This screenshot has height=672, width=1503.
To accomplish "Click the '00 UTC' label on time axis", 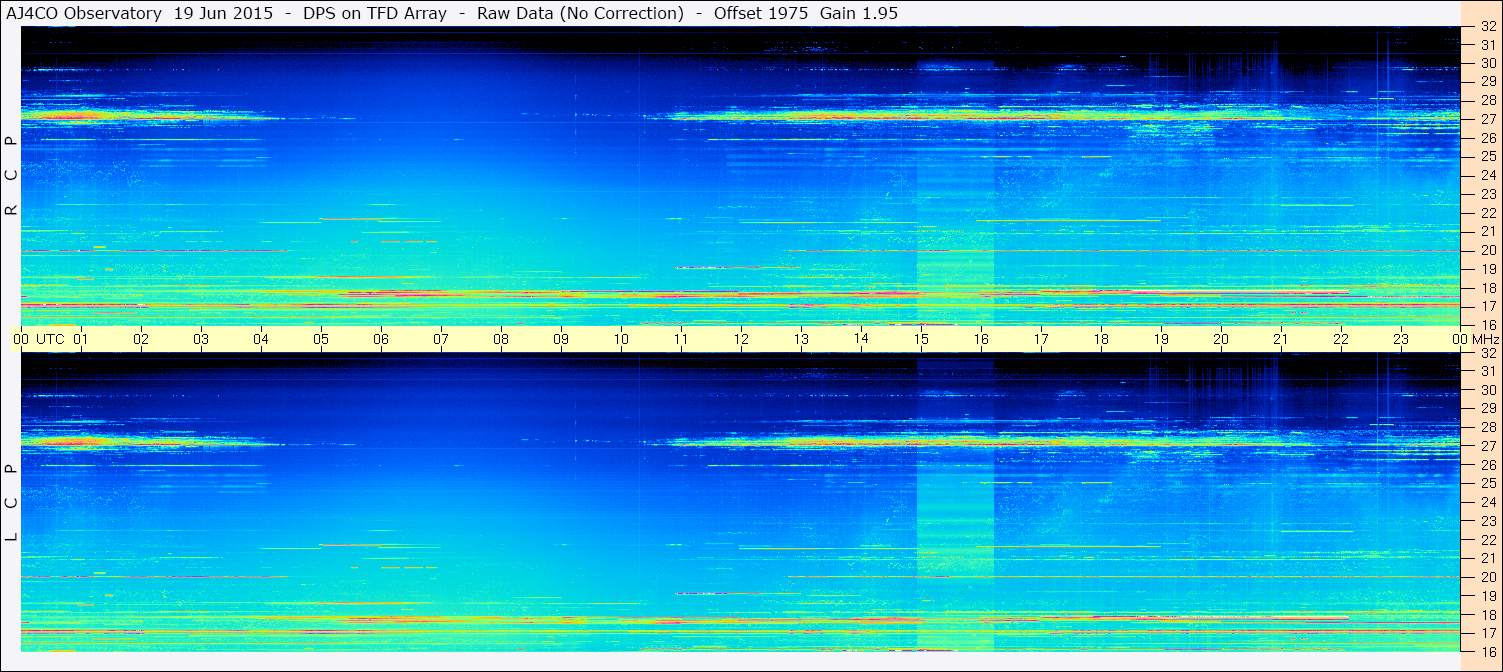I will click(38, 339).
